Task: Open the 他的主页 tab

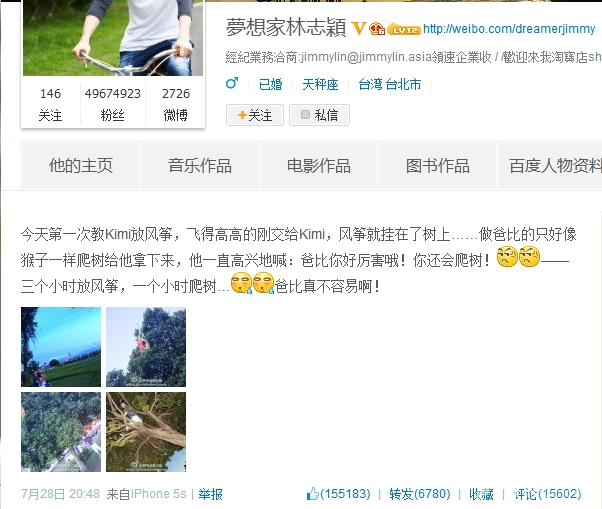Action: coord(81,166)
